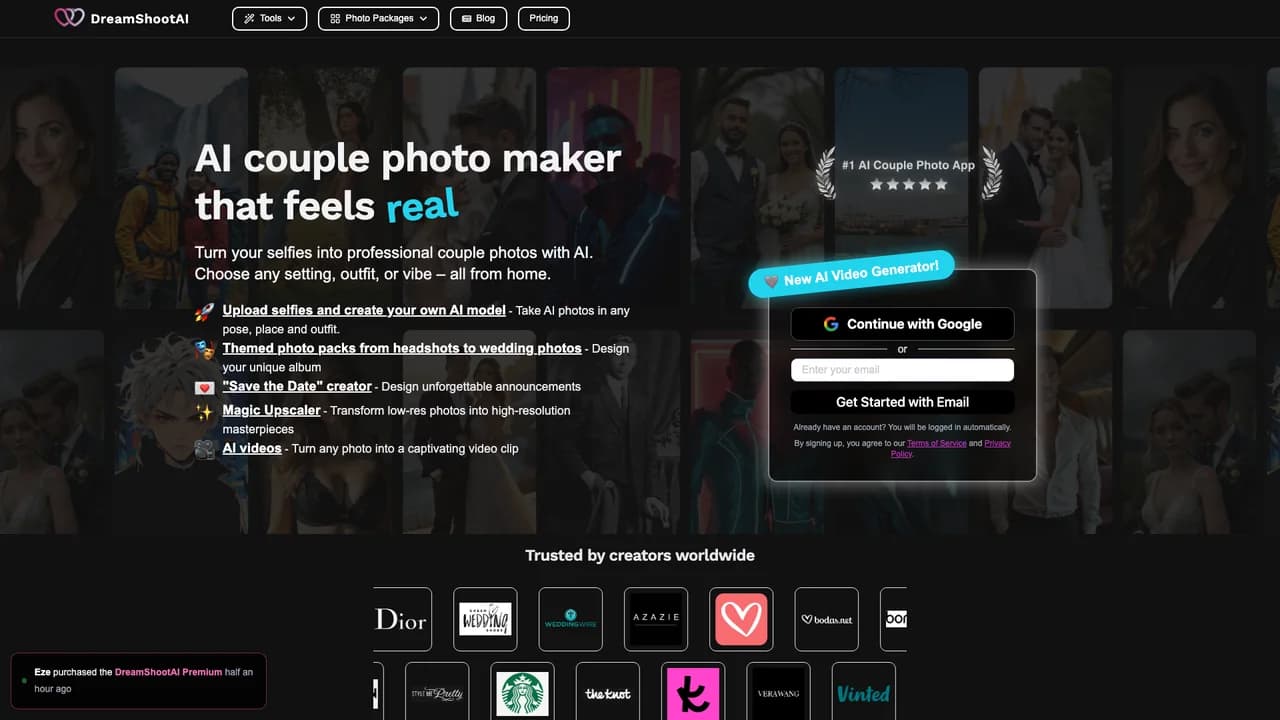The image size is (1280, 720).
Task: Open the Terms of Service link
Action: [937, 443]
